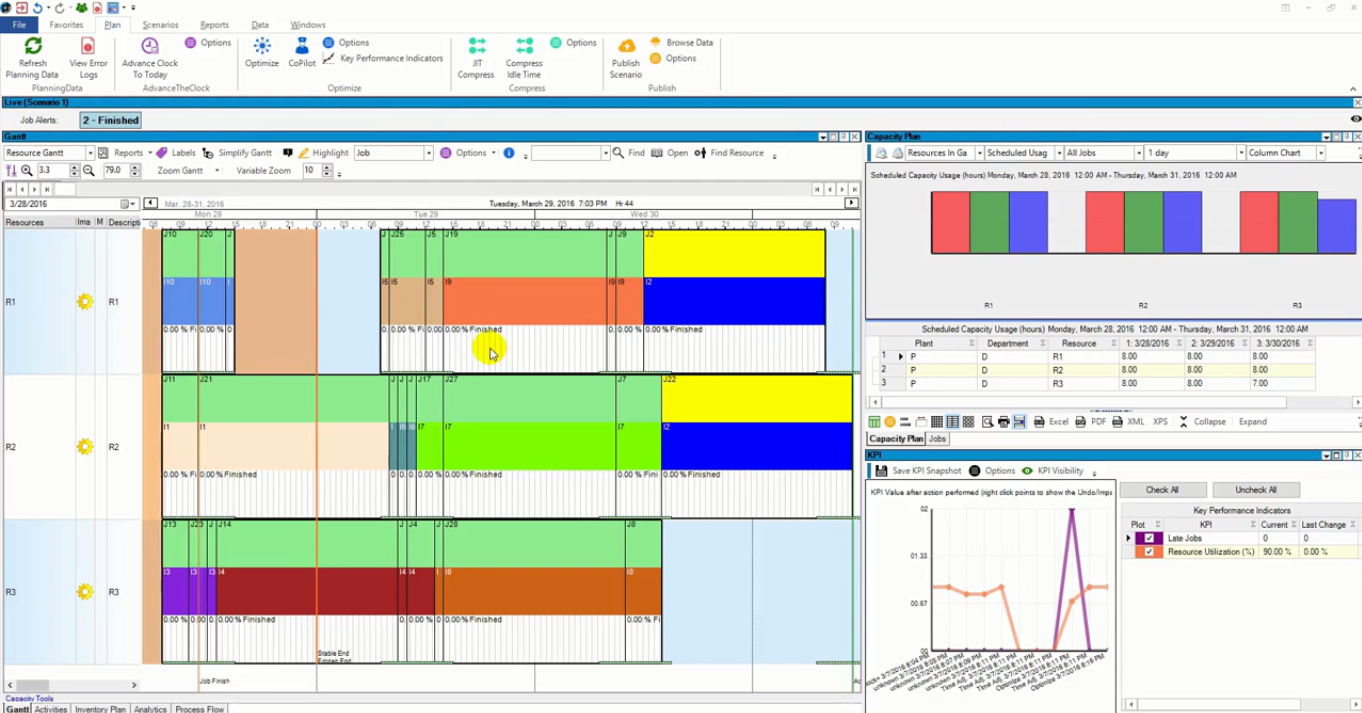The image size is (1362, 713).
Task: Click the zoom-out magnifier beside 79.0
Action: click(89, 171)
